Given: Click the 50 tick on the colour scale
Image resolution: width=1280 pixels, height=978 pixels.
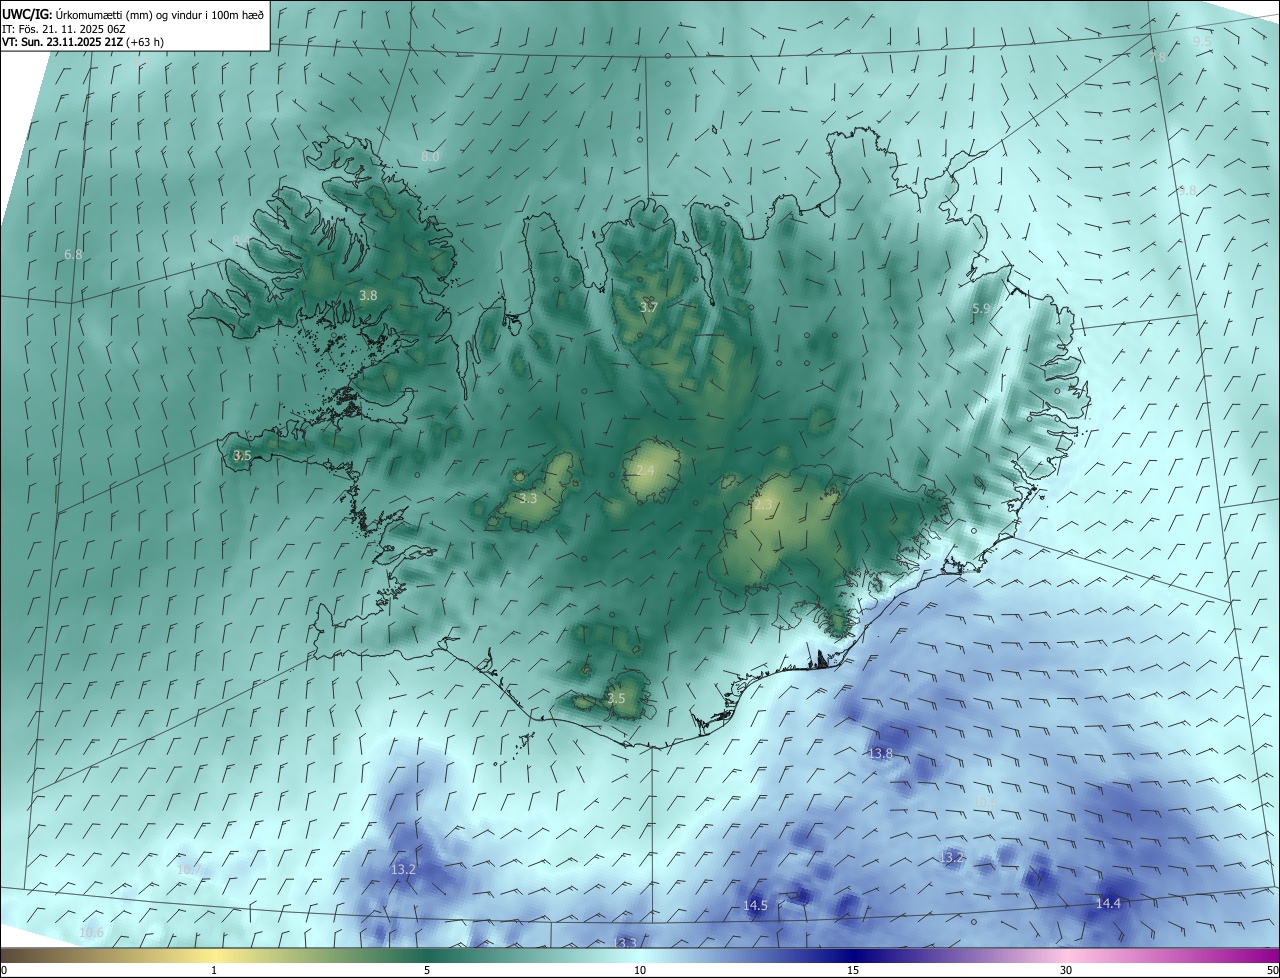Looking at the screenshot, I should pyautogui.click(x=1272, y=970).
